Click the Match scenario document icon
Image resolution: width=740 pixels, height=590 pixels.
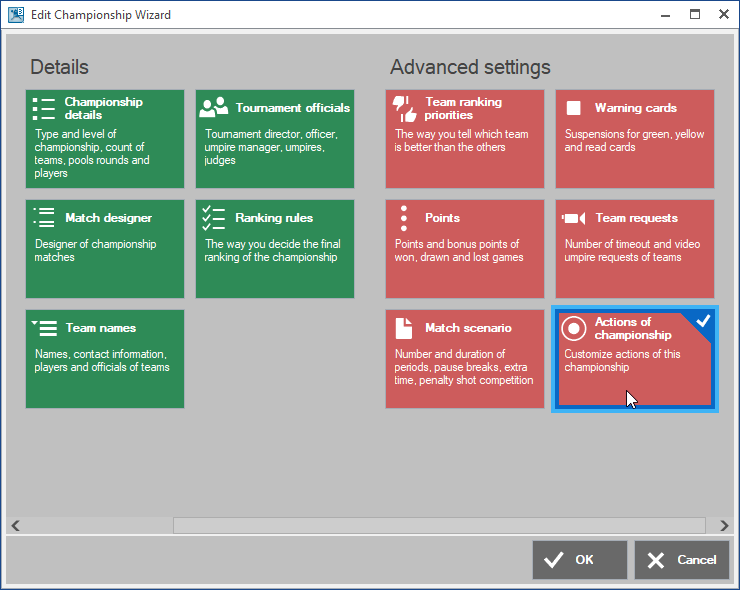[x=404, y=328]
